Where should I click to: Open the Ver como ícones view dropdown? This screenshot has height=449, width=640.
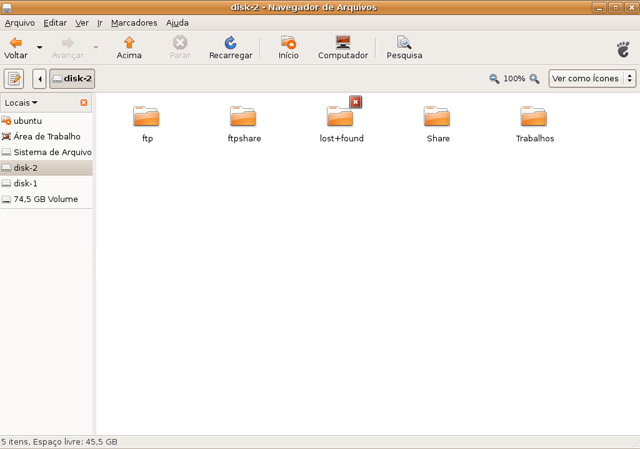click(x=592, y=78)
